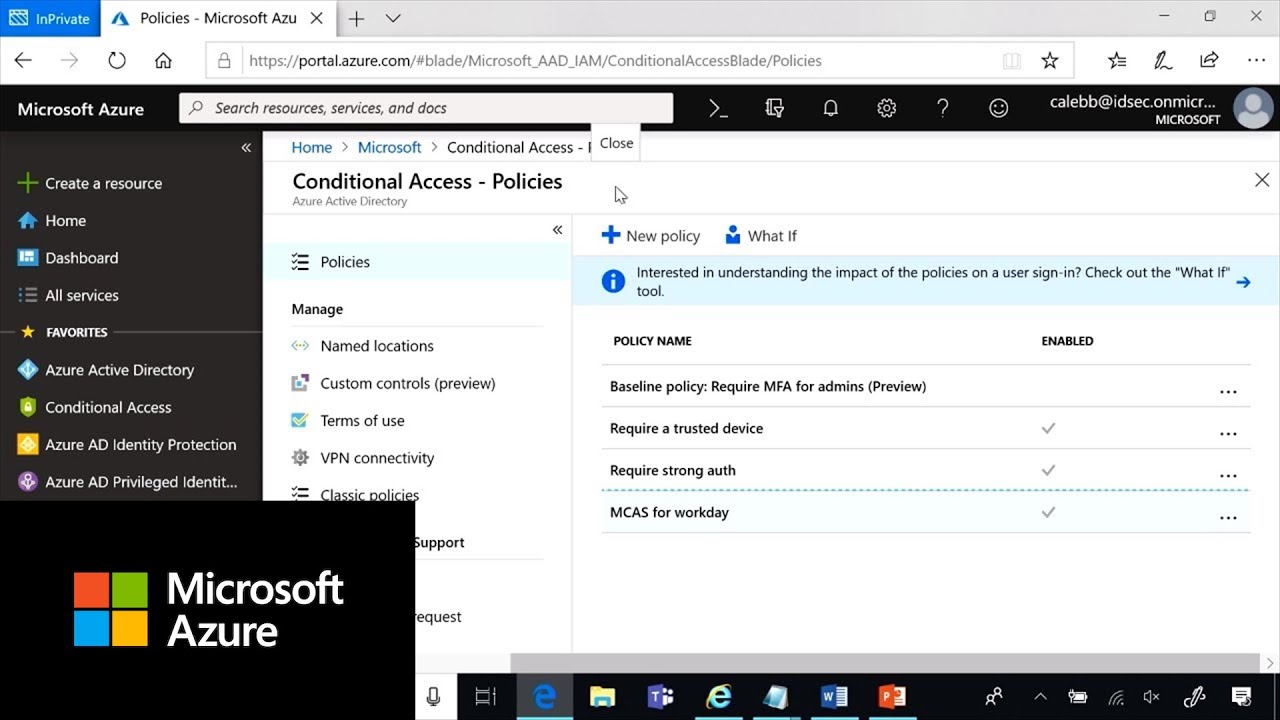
Task: Open browser Settings and more menu
Action: (1256, 60)
